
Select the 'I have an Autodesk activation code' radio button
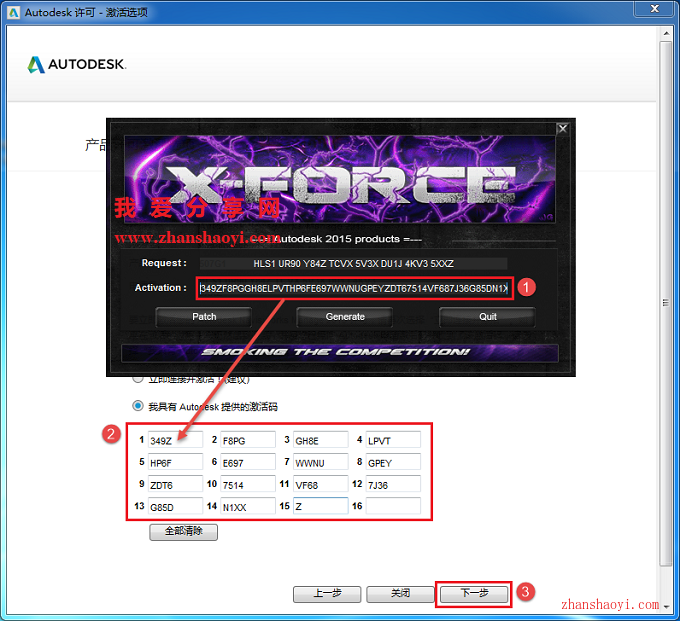[138, 406]
